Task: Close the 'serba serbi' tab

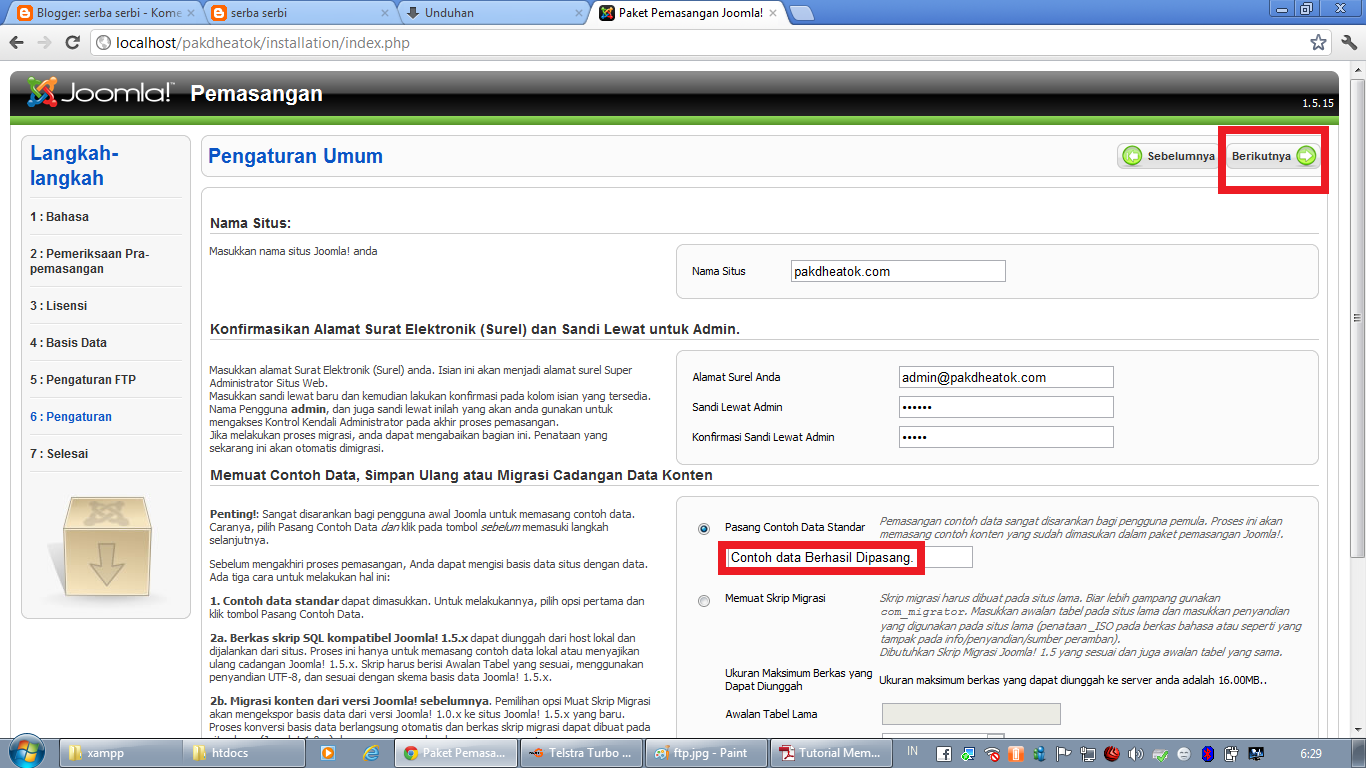Action: pos(385,13)
